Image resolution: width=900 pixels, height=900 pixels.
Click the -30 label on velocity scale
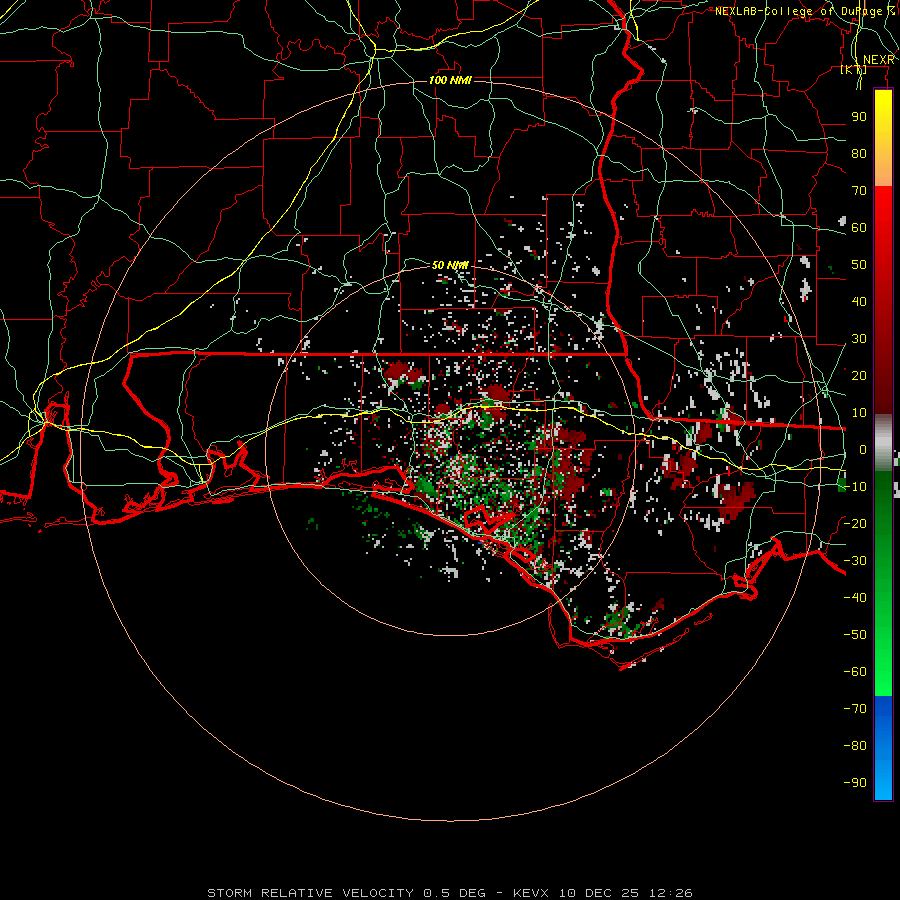(x=855, y=561)
